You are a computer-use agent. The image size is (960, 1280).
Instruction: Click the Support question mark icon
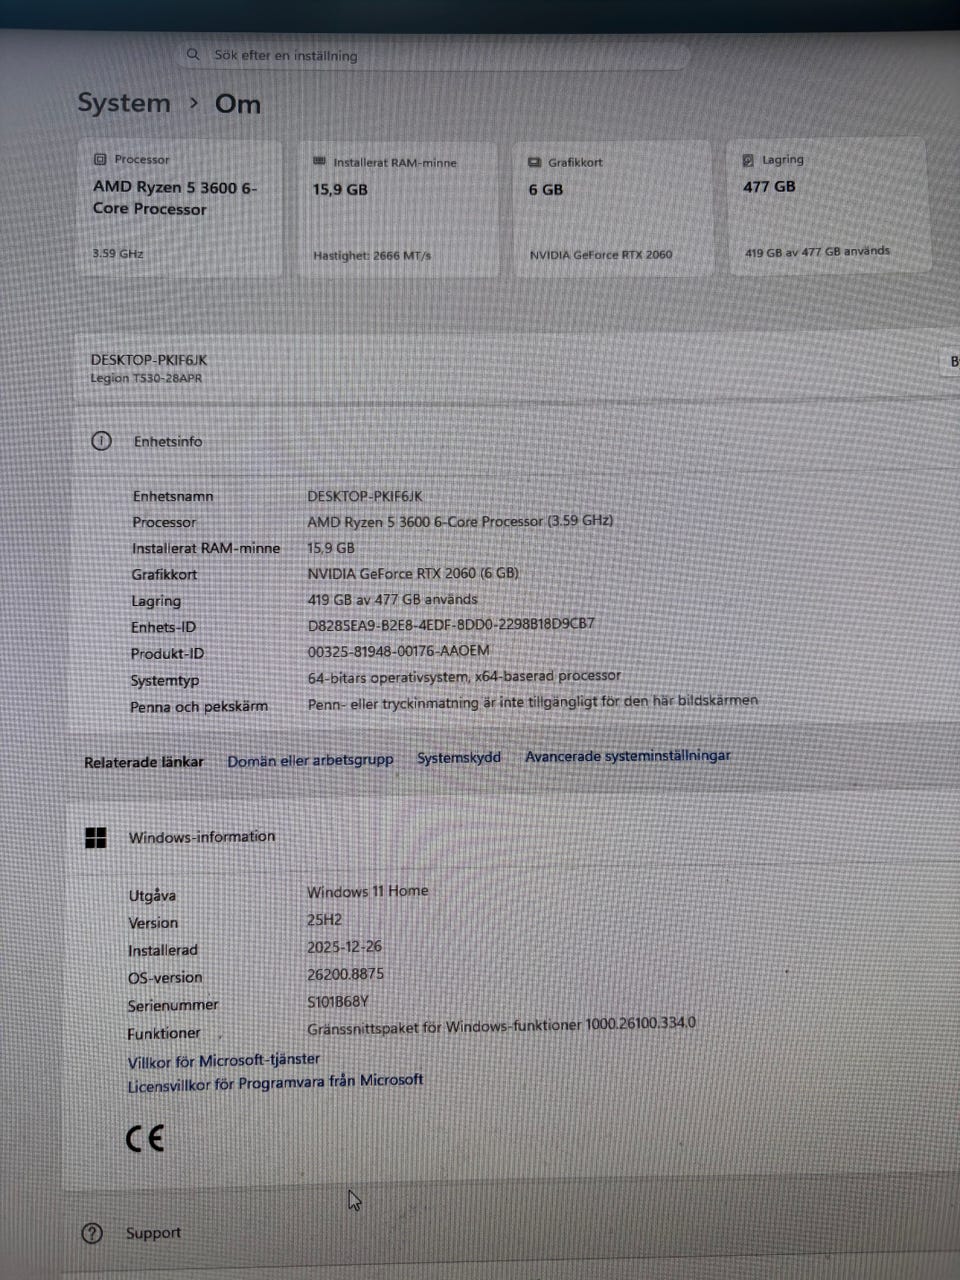tap(92, 1233)
